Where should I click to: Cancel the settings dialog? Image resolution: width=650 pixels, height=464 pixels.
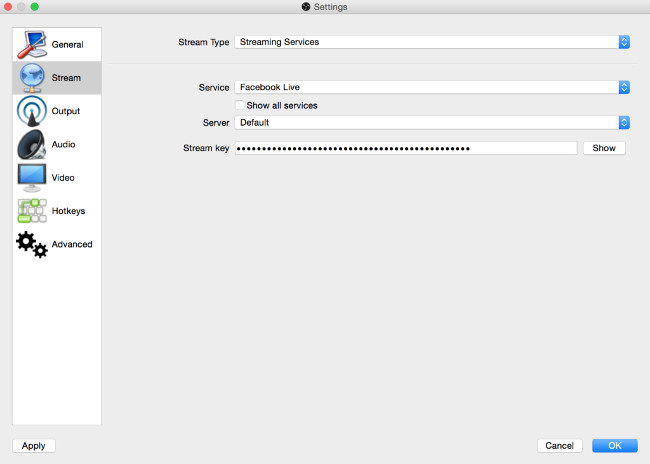point(560,446)
